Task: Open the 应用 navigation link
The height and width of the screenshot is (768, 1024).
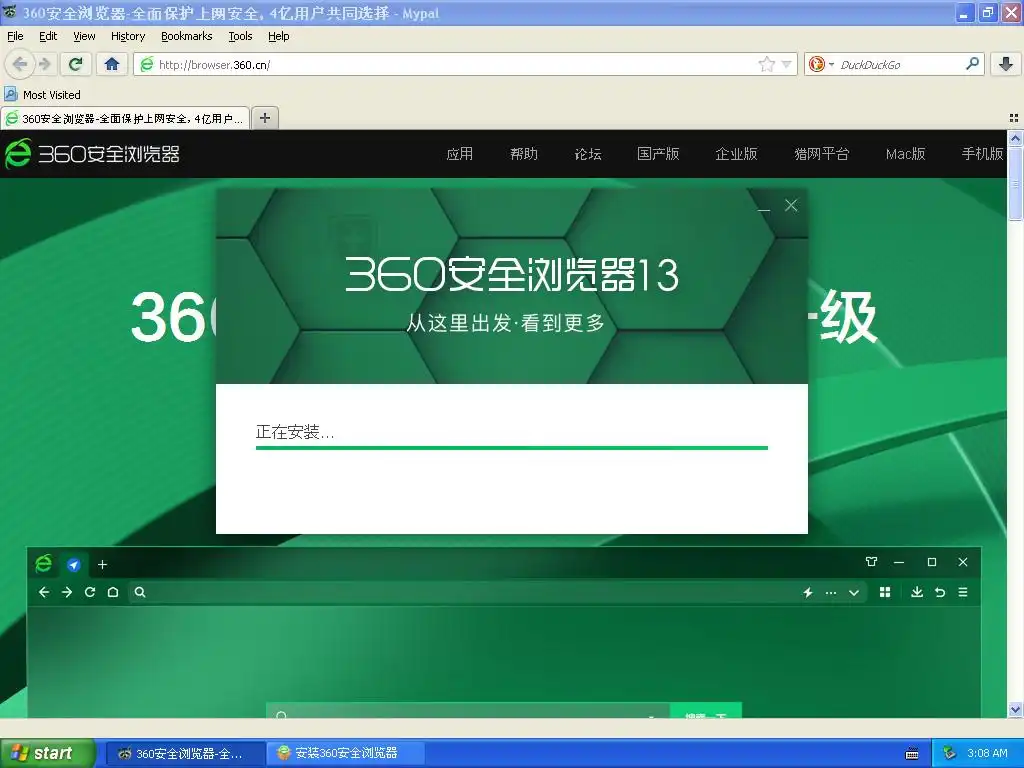Action: pyautogui.click(x=459, y=153)
